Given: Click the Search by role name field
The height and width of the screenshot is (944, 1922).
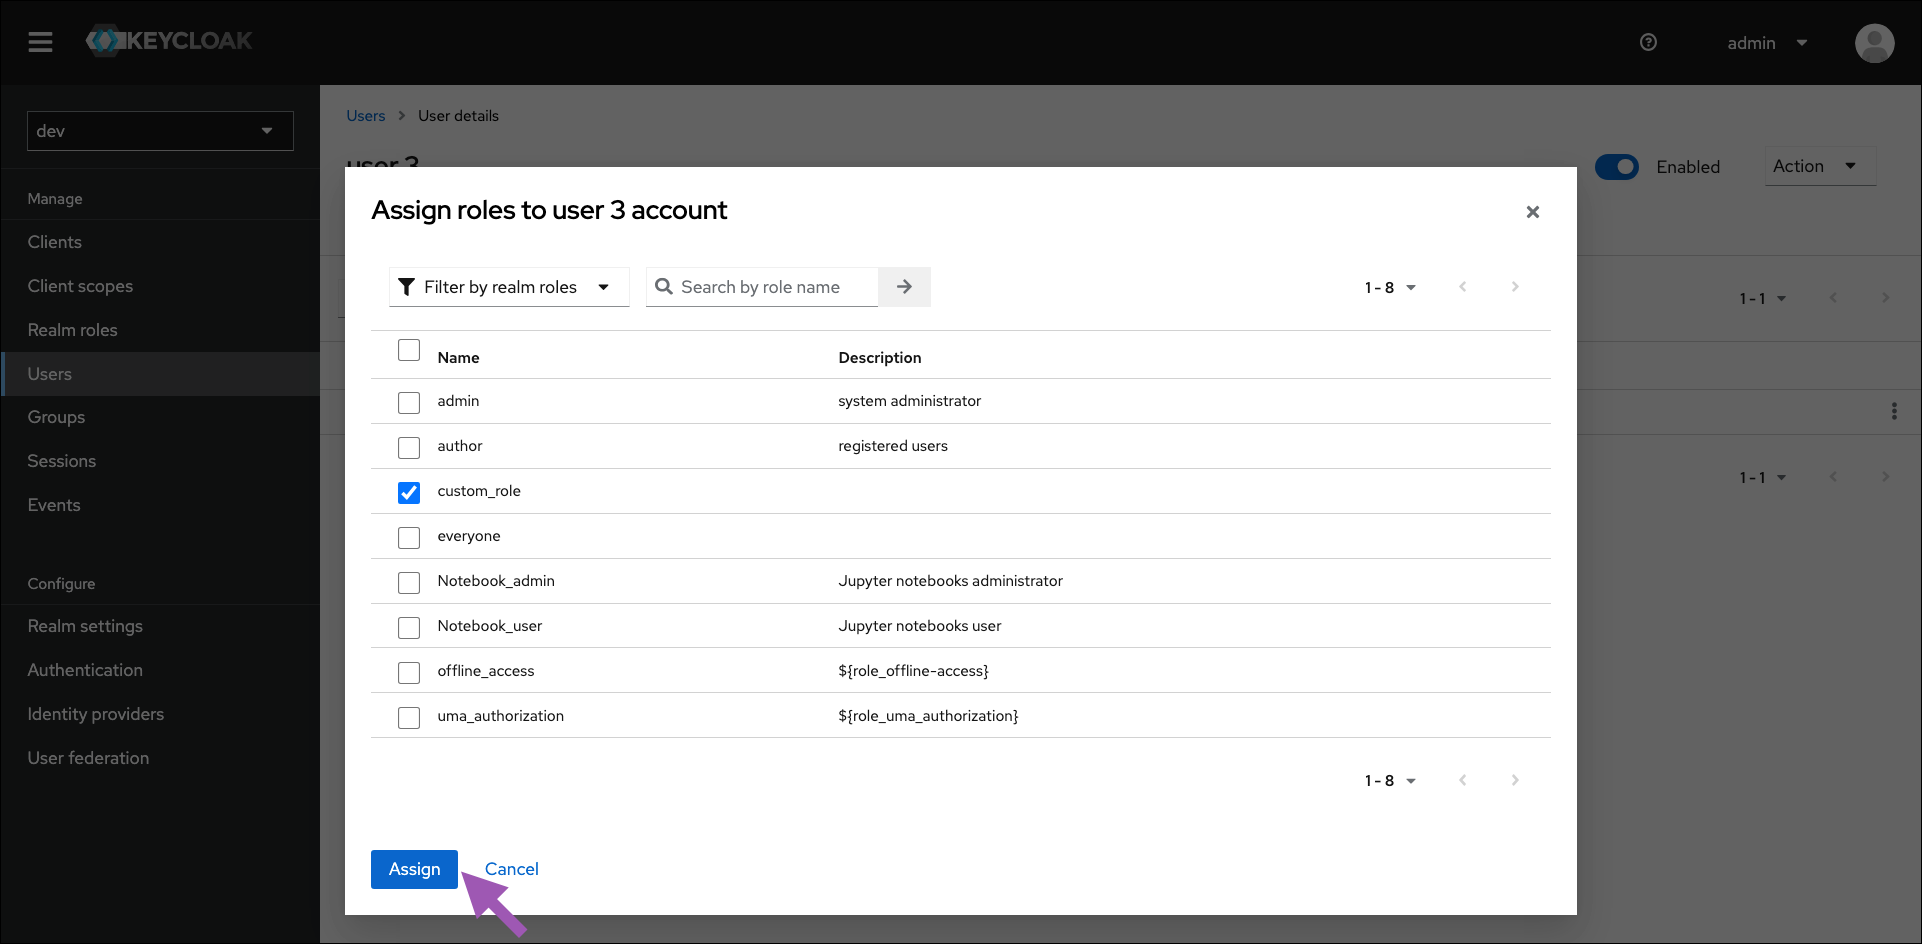Looking at the screenshot, I should pyautogui.click(x=762, y=287).
